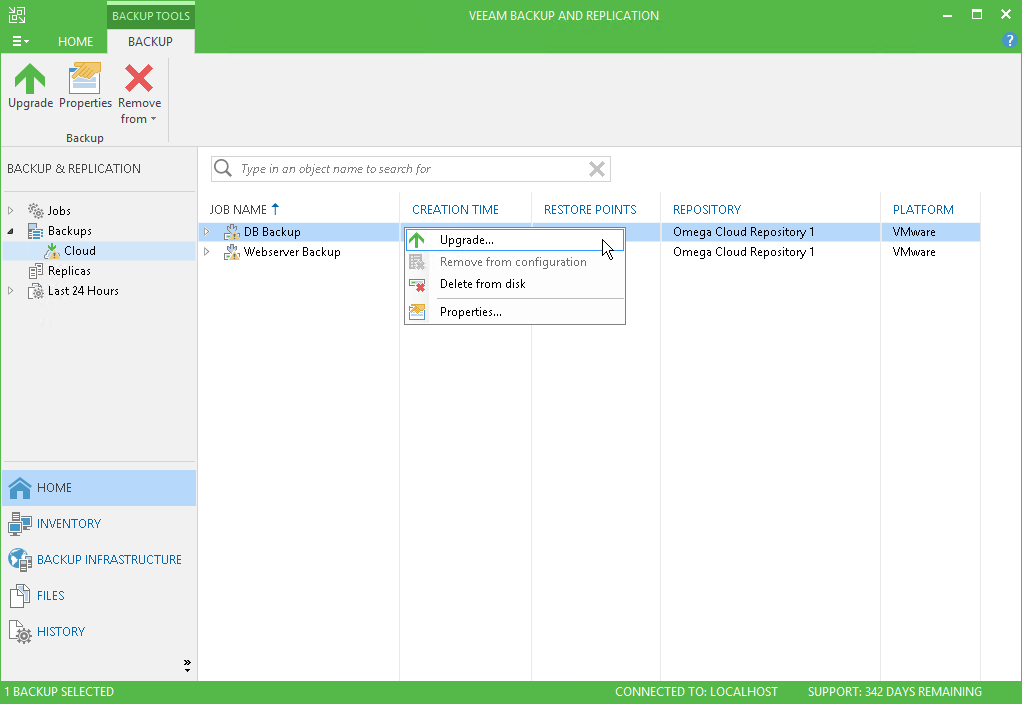Image resolution: width=1022 pixels, height=704 pixels.
Task: Sort by RESTORE POINTS column
Action: pos(590,210)
